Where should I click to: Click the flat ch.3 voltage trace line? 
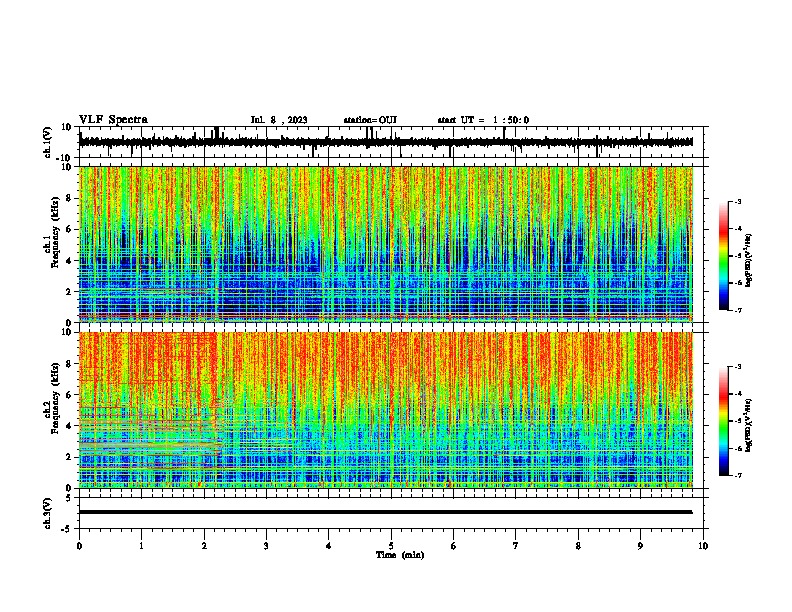(385, 512)
